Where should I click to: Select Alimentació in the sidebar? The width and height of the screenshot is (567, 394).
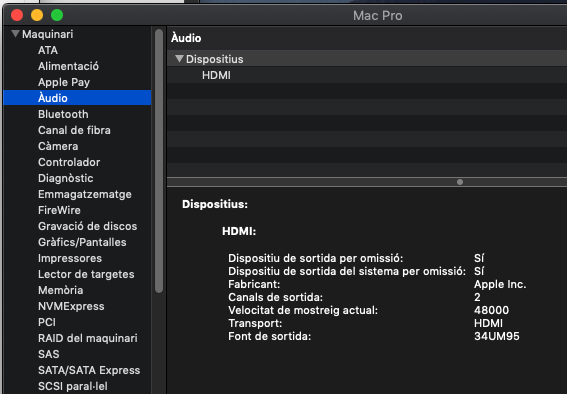(x=68, y=66)
